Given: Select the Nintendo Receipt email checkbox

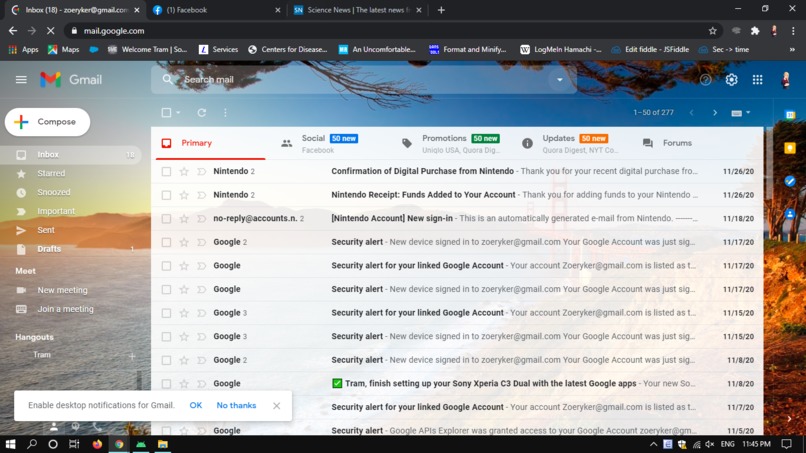Looking at the screenshot, I should [166, 195].
